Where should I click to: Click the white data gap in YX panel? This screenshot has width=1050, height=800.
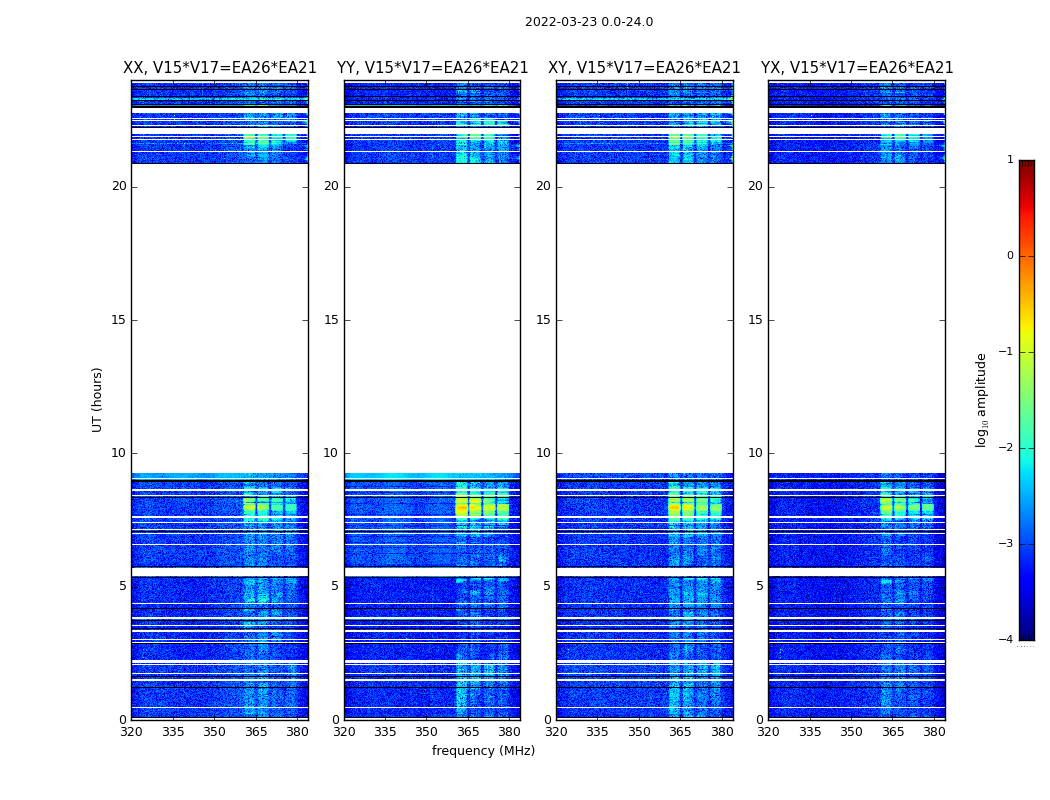pos(856,318)
